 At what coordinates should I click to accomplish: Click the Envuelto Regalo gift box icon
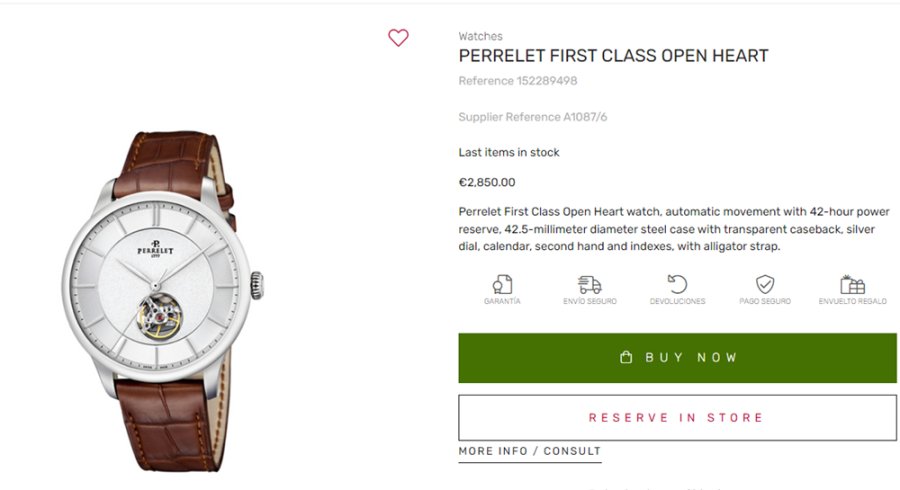coord(852,284)
